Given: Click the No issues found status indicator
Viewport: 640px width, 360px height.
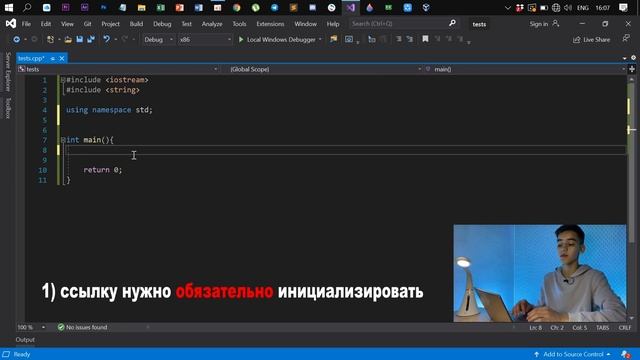Looking at the screenshot, I should coord(82,327).
